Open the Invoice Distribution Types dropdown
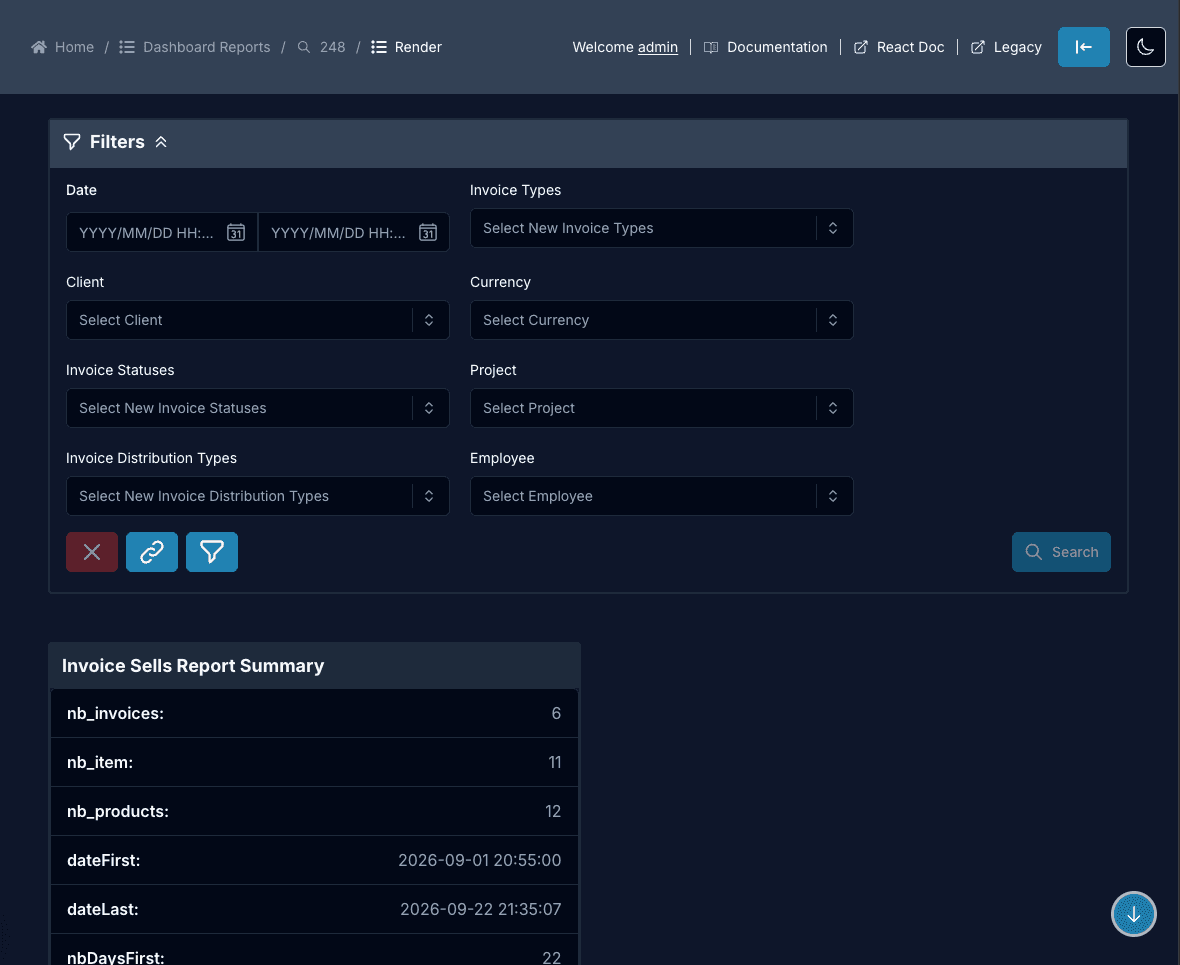The image size is (1180, 965). point(257,496)
